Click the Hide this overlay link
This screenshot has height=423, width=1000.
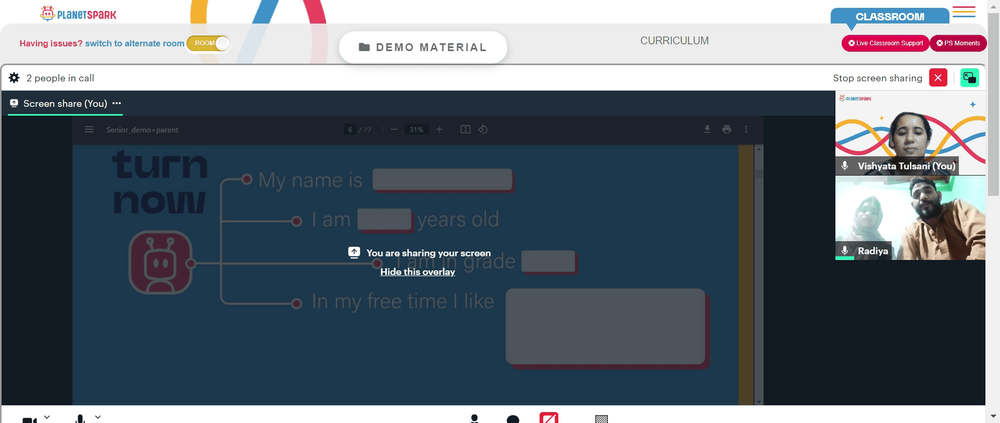[x=418, y=272]
